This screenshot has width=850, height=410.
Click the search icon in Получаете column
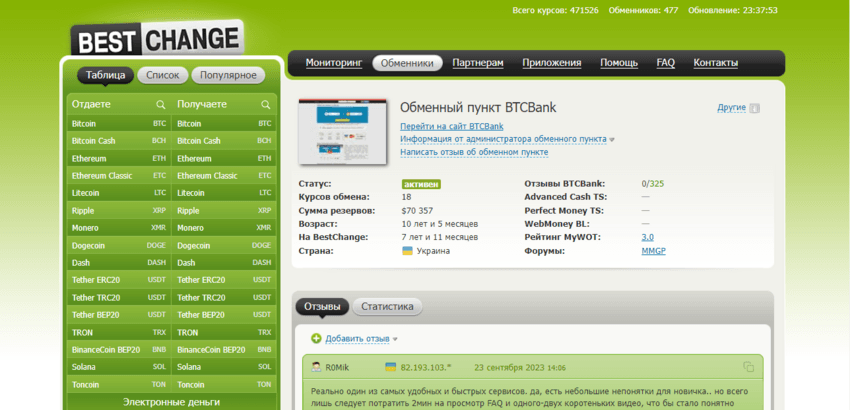[x=265, y=104]
